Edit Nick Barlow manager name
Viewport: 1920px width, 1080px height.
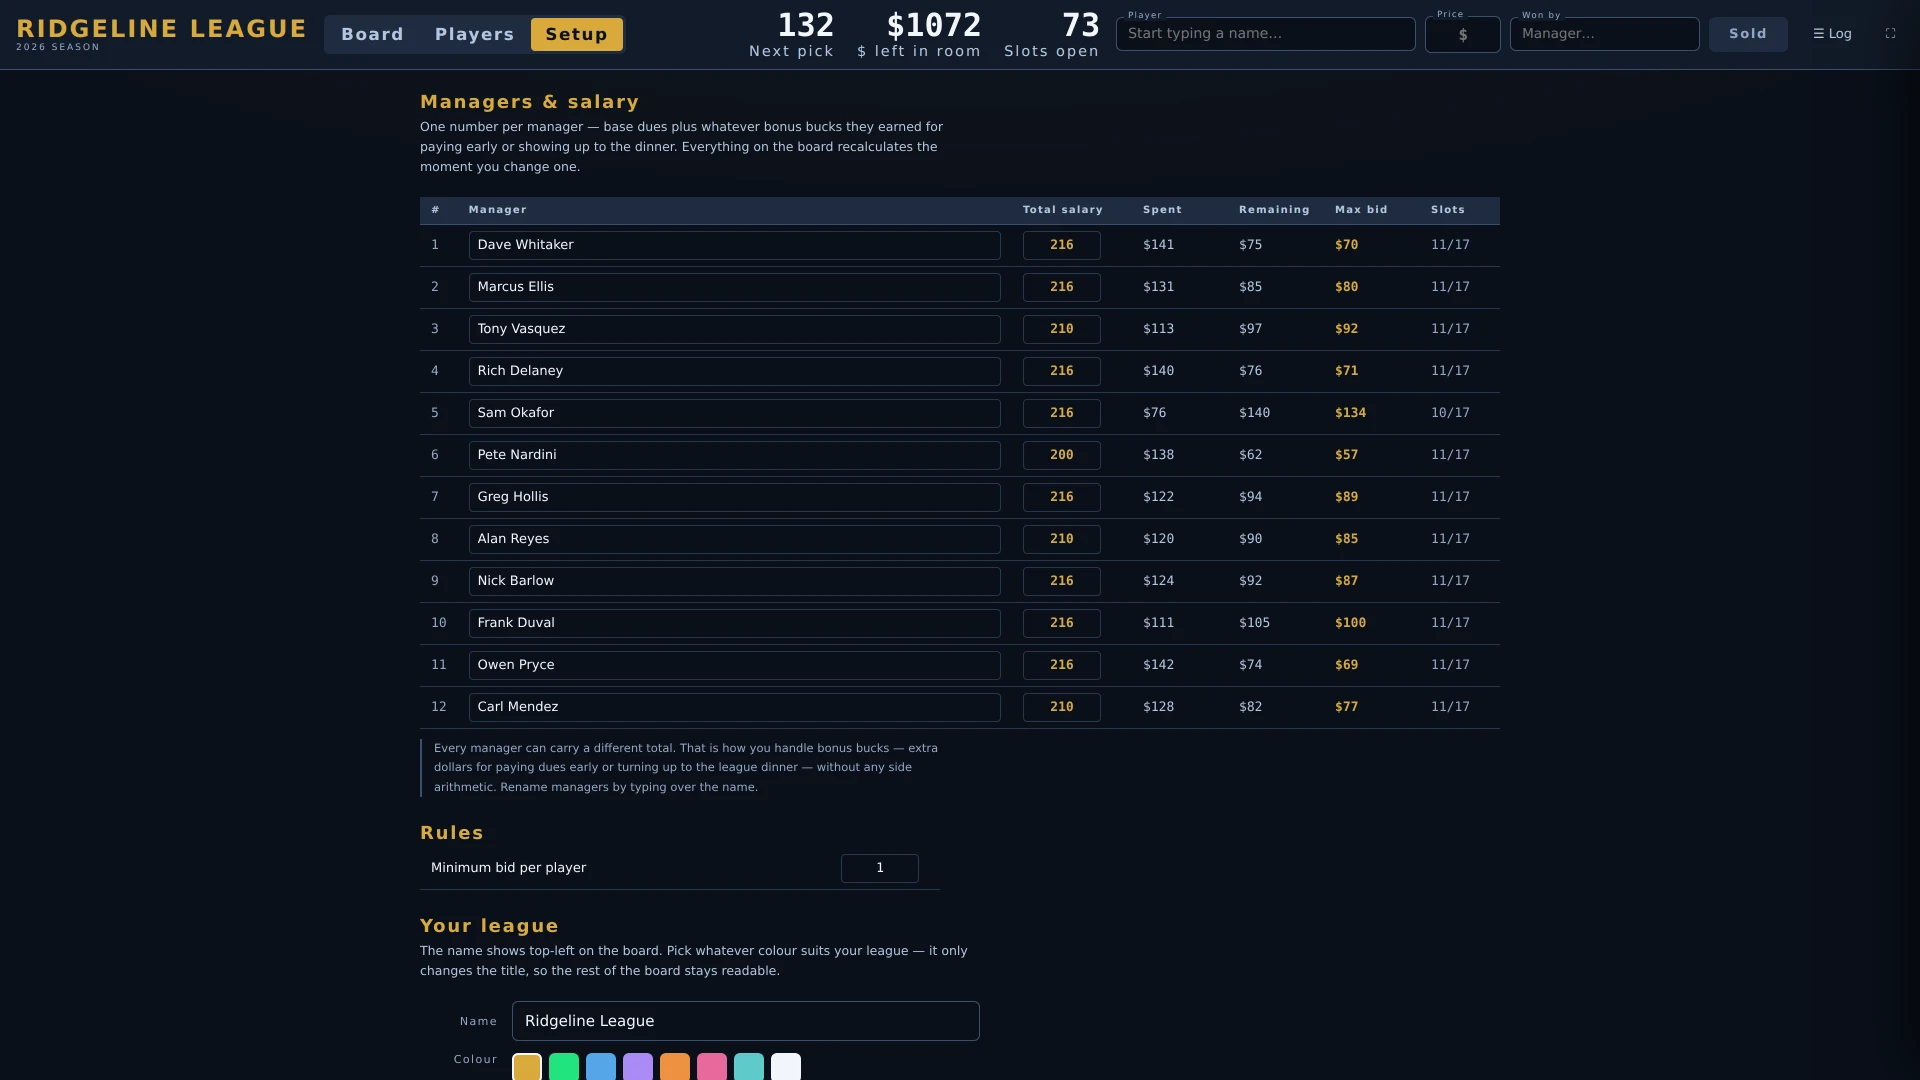(734, 581)
